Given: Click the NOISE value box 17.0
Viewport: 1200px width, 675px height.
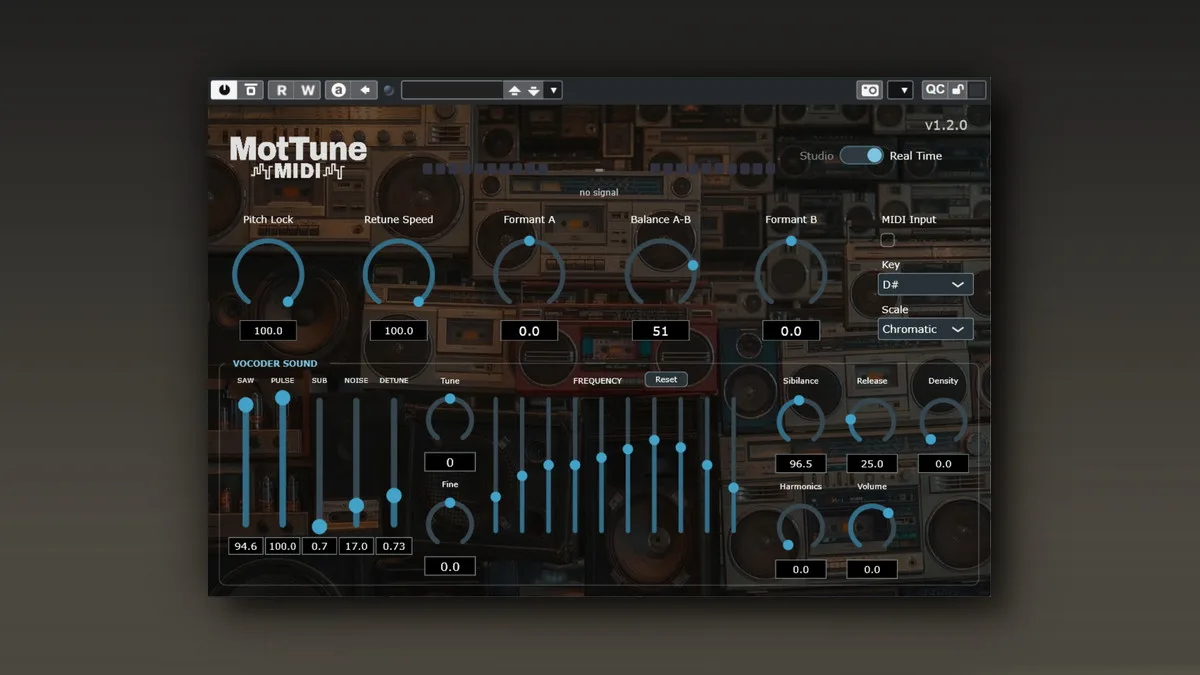Looking at the screenshot, I should coord(356,546).
